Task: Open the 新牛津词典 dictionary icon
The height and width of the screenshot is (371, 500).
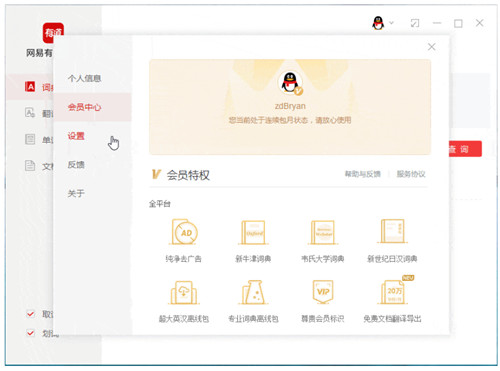Action: pos(253,232)
